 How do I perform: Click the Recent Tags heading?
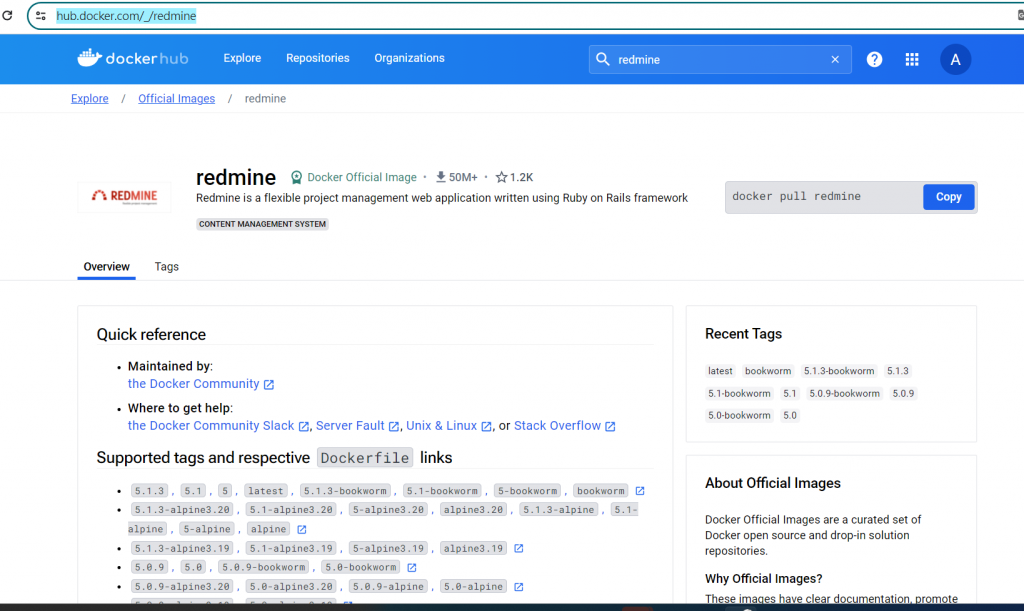click(x=743, y=334)
